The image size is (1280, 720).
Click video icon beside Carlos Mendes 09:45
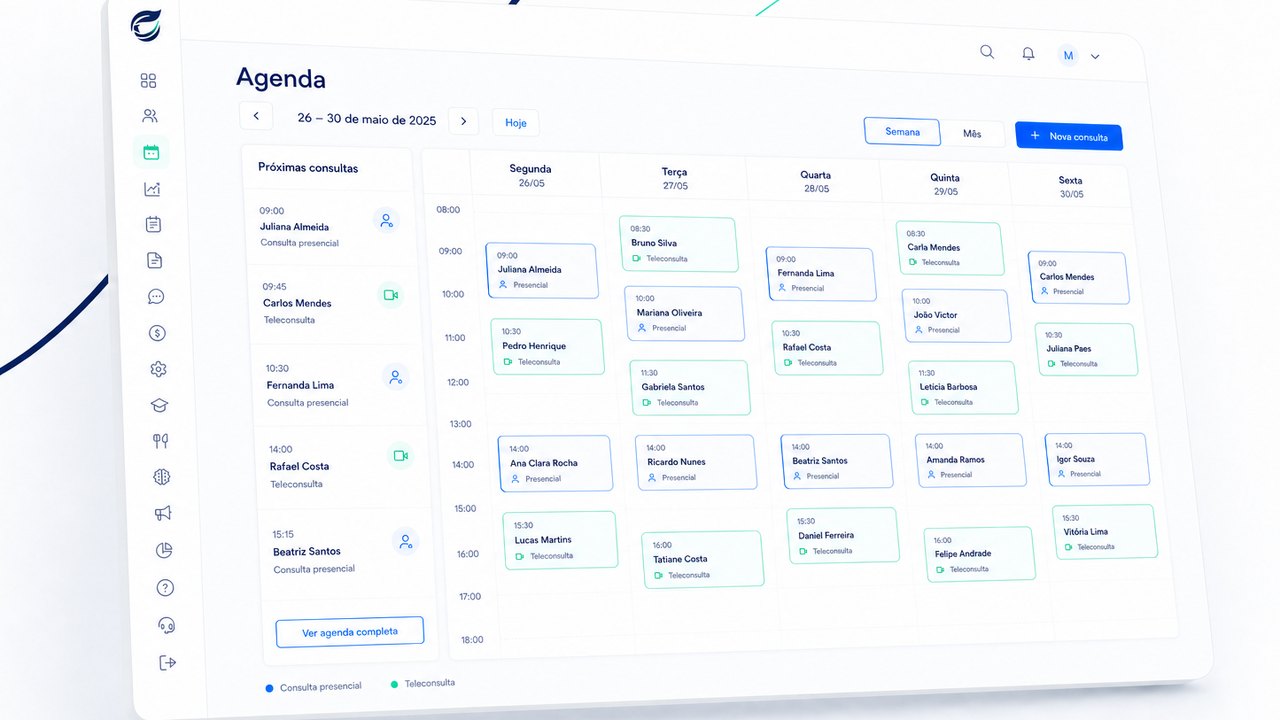390,295
